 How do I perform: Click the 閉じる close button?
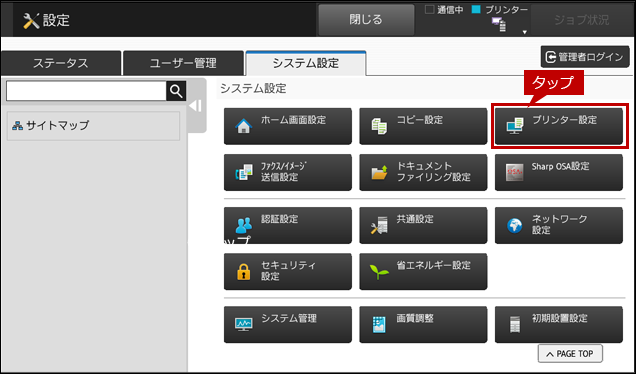(x=366, y=19)
